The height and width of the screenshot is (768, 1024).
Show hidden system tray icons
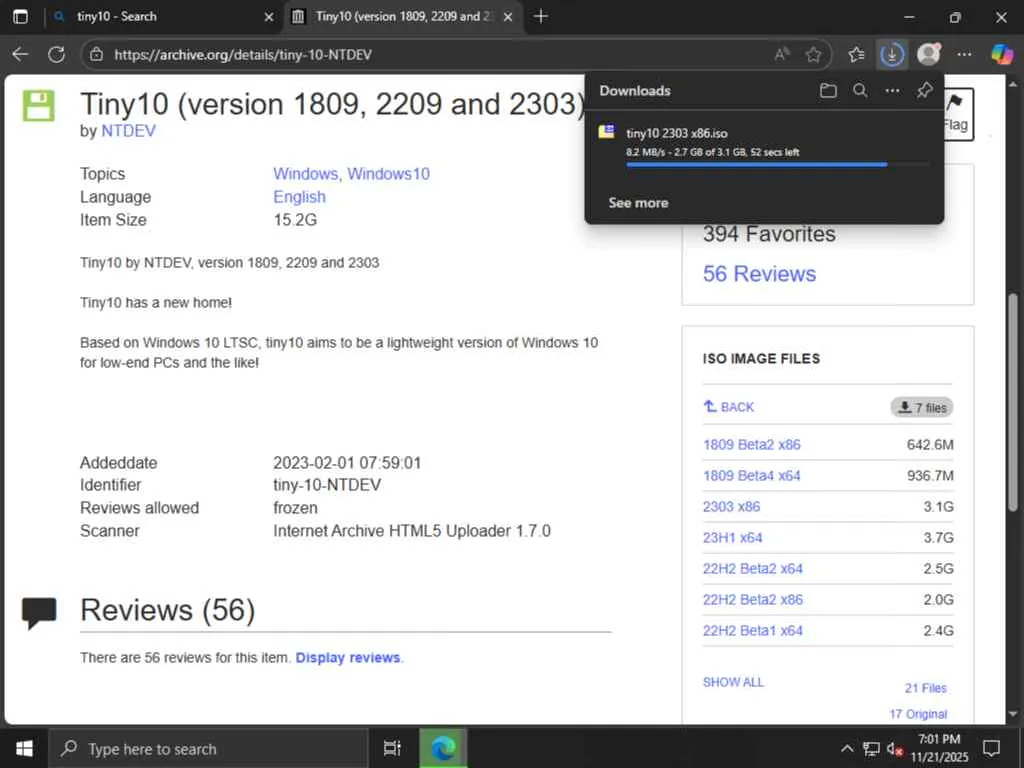(x=846, y=748)
